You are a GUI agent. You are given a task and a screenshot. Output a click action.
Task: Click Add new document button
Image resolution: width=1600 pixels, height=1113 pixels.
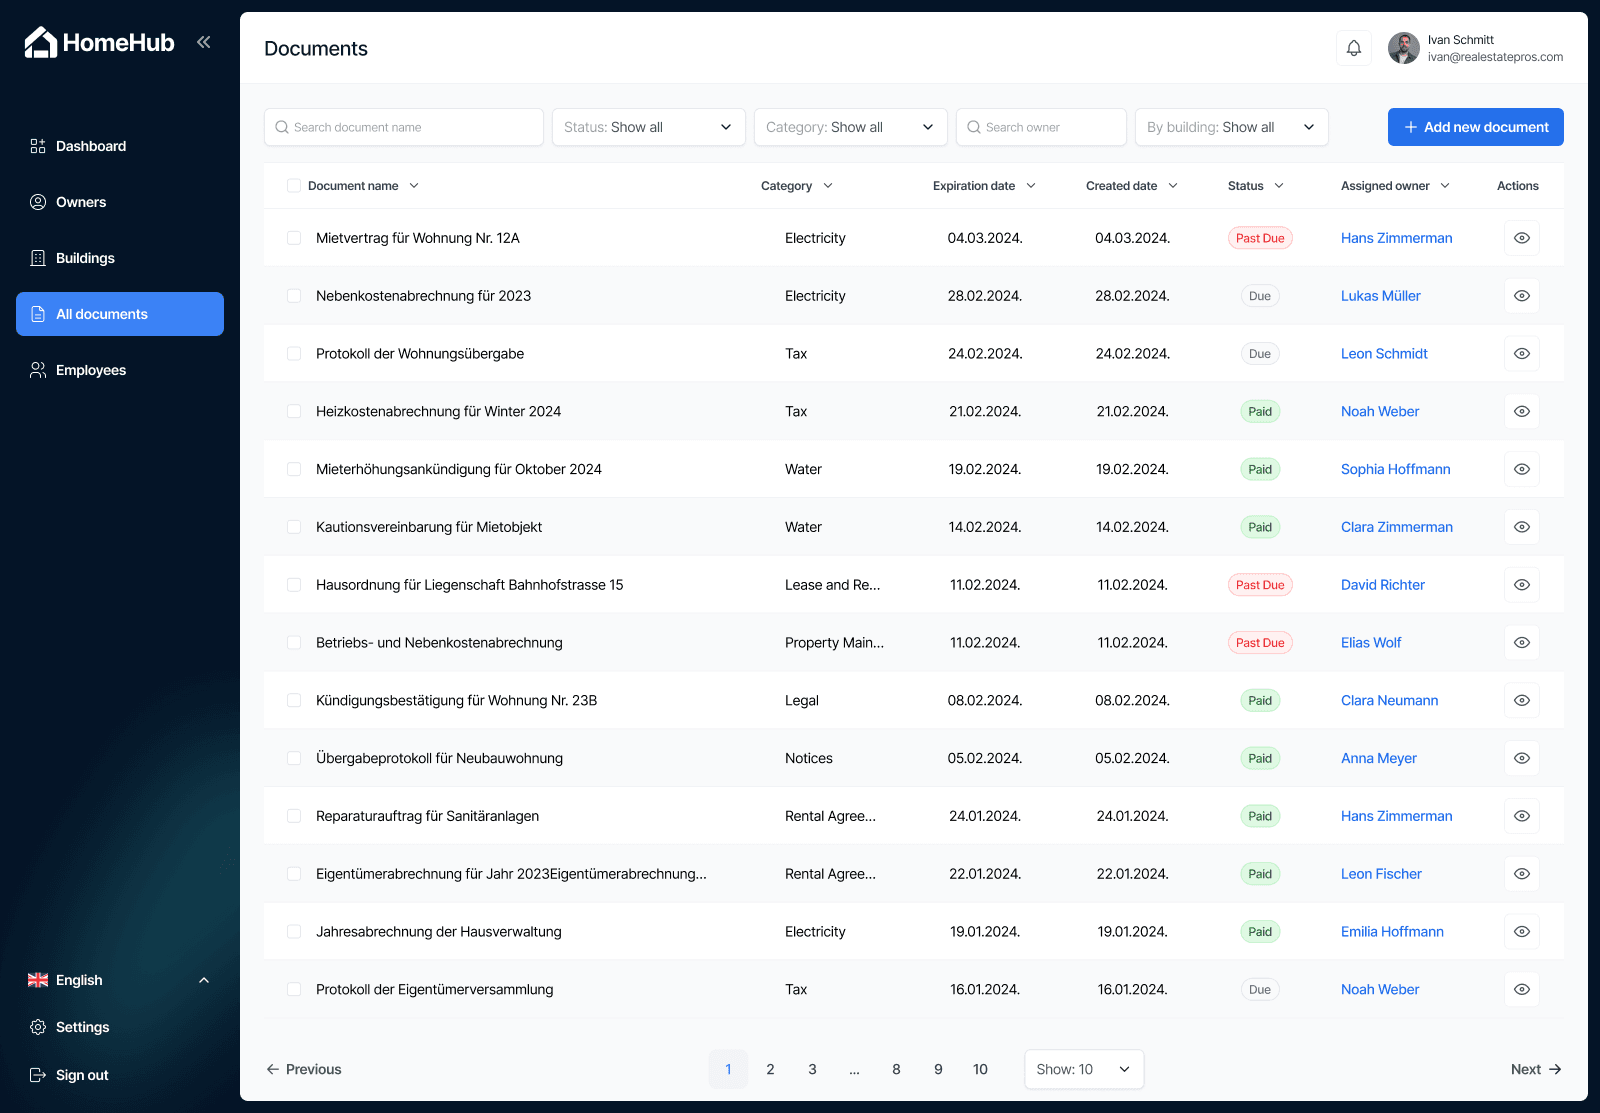tap(1476, 127)
